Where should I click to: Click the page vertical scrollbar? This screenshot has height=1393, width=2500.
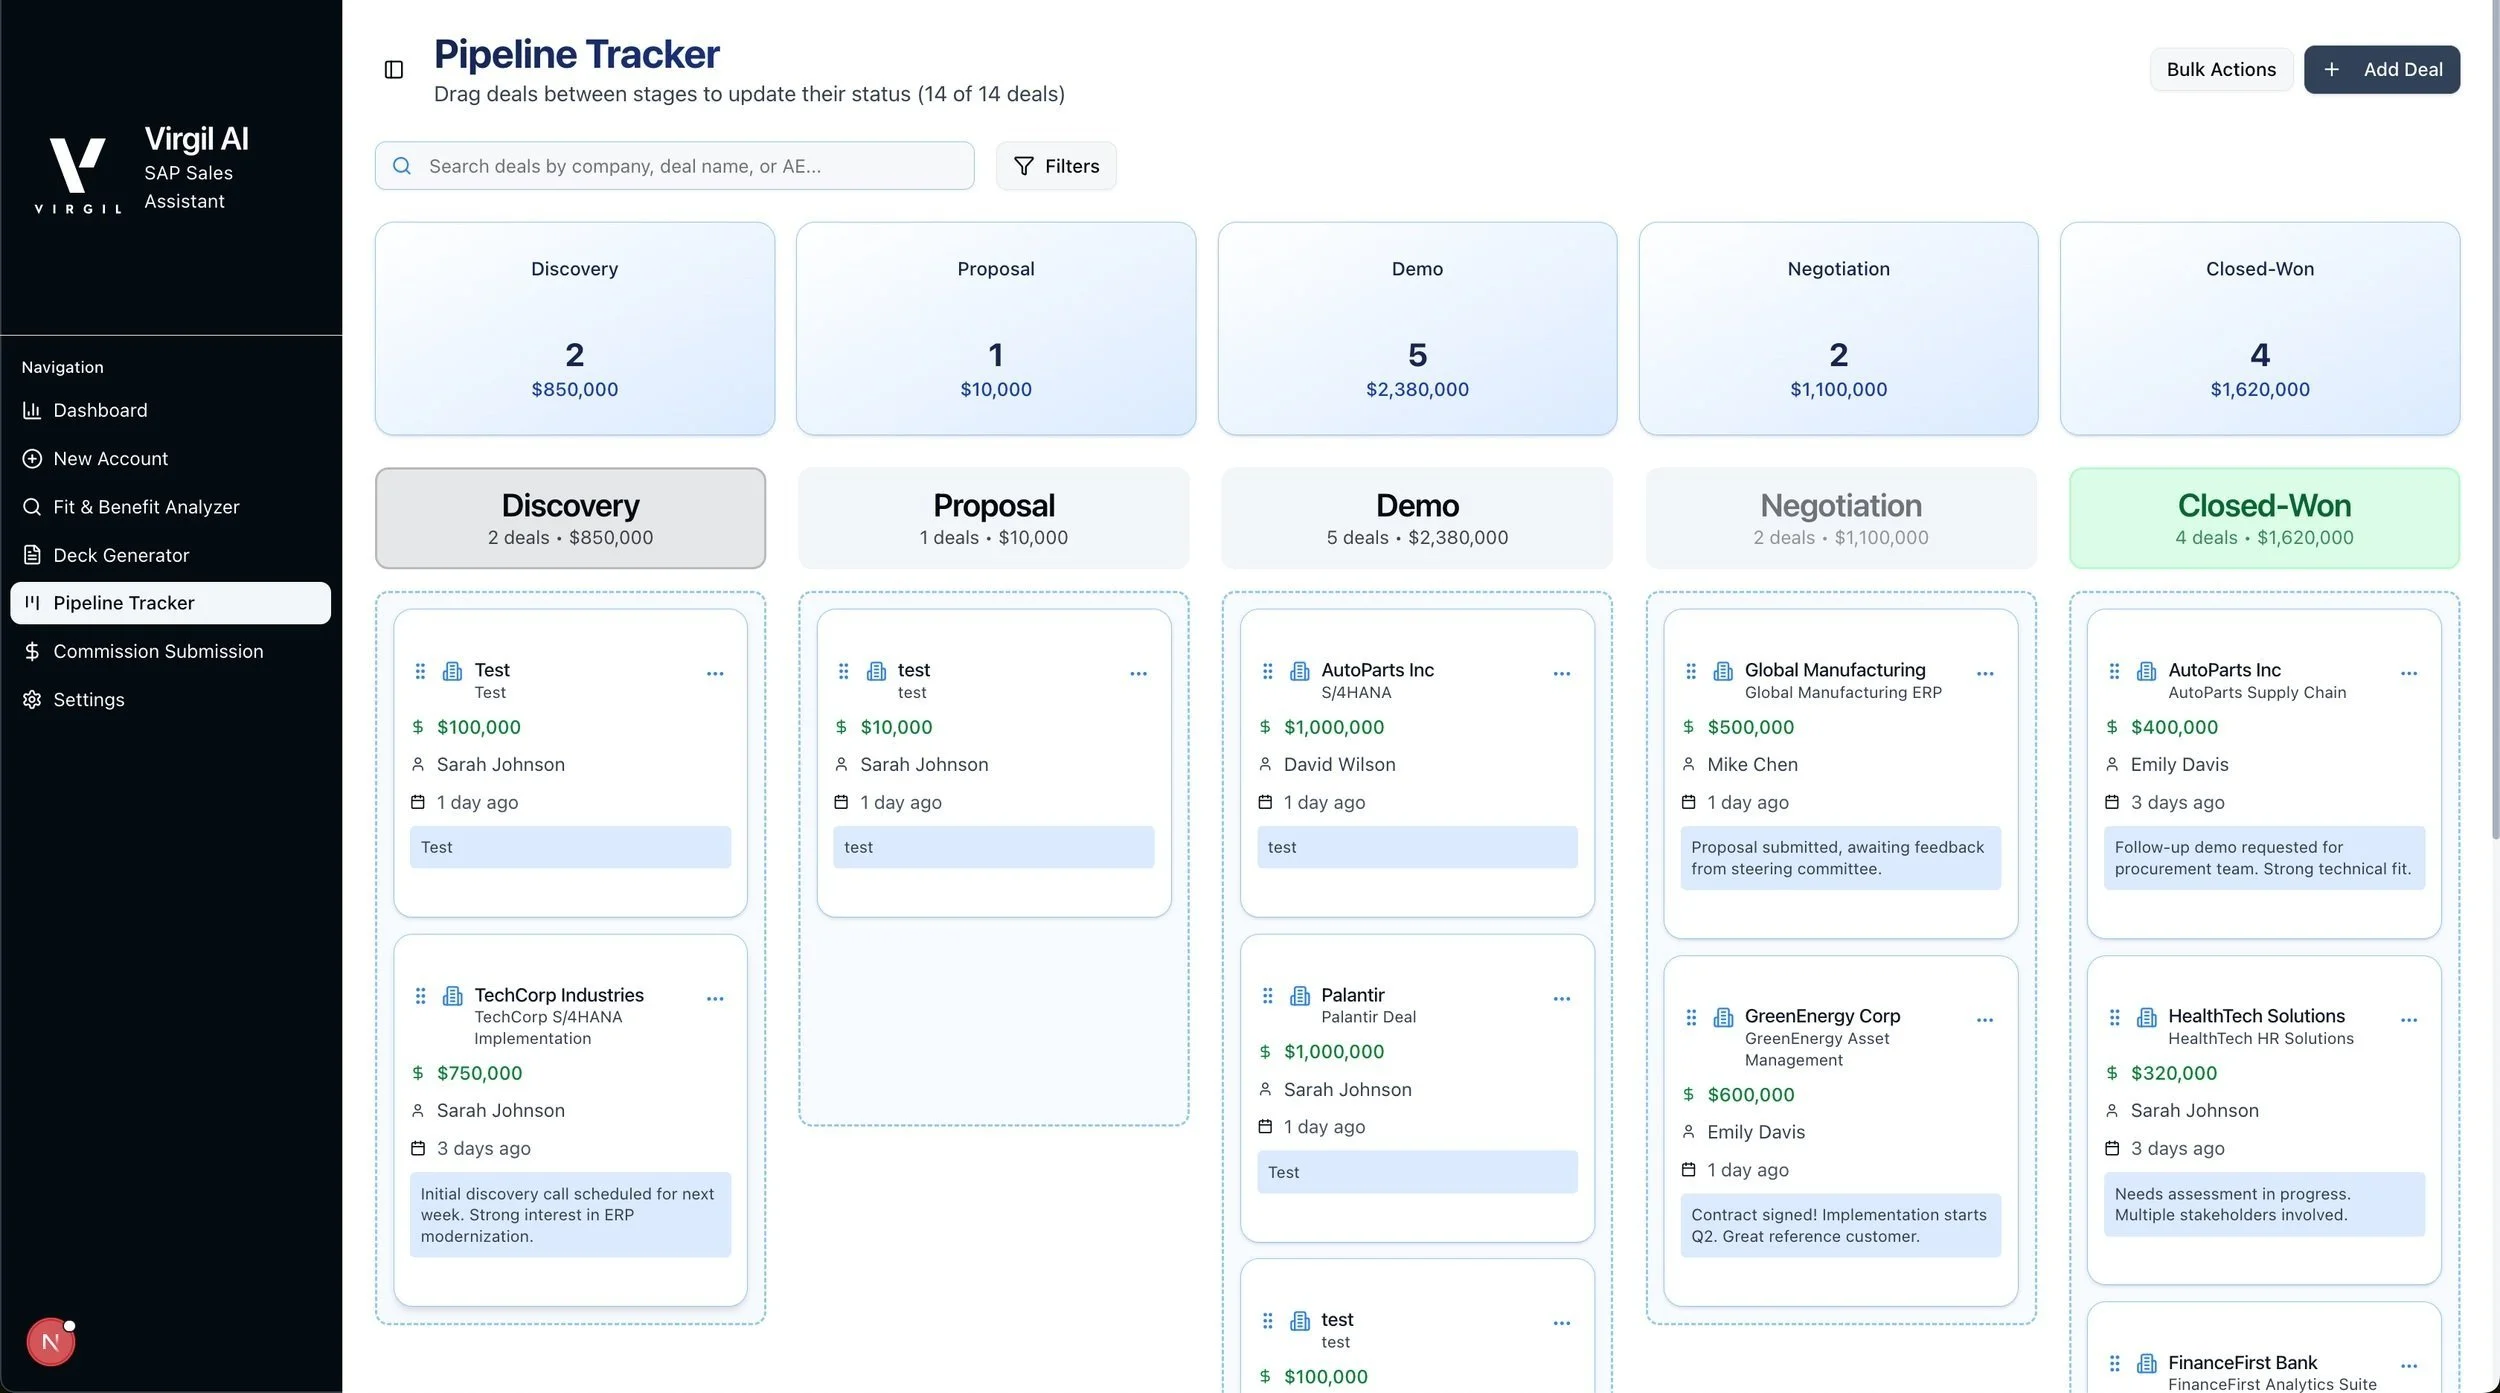2494,420
